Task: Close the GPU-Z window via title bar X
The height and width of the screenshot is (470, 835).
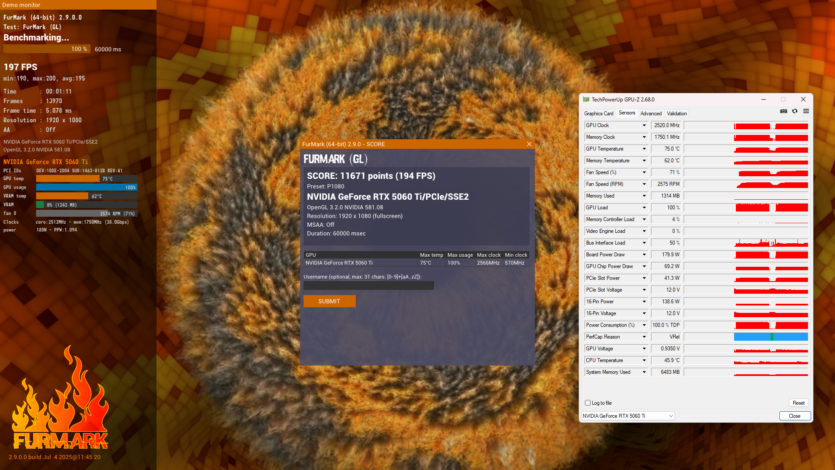Action: point(803,100)
